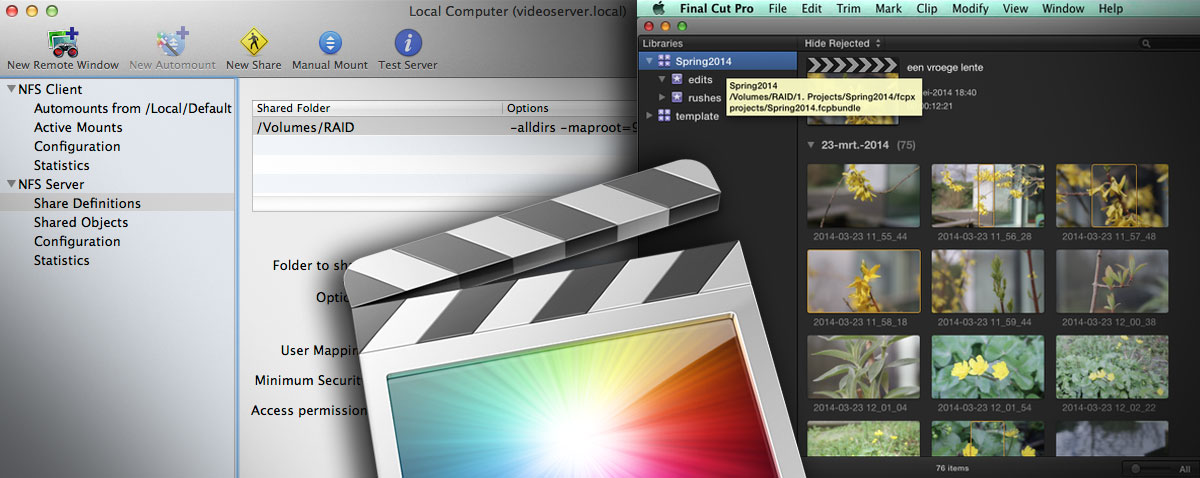Click the New Share road-sign icon
The height and width of the screenshot is (478, 1200).
pyautogui.click(x=252, y=43)
